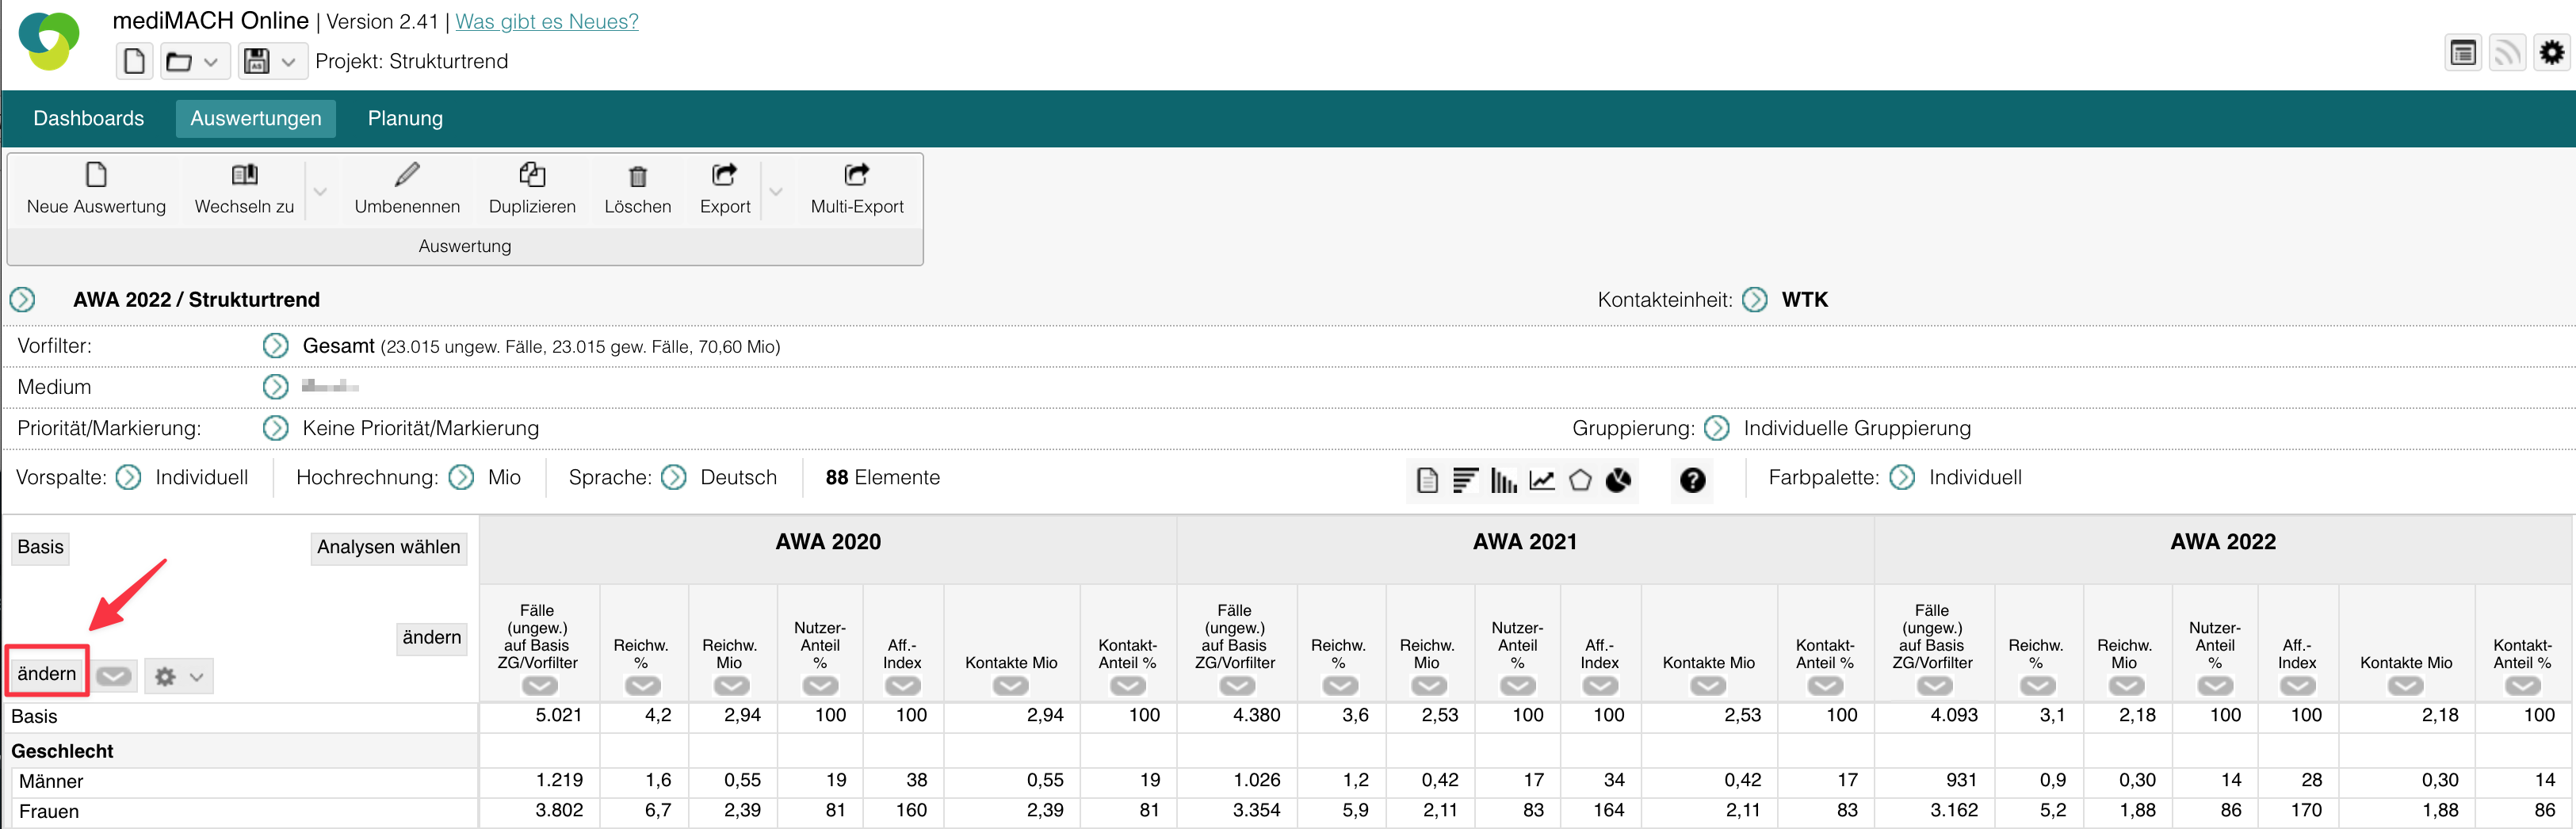Open the save options dropdown arrow
This screenshot has height=829, width=2576.
point(289,62)
